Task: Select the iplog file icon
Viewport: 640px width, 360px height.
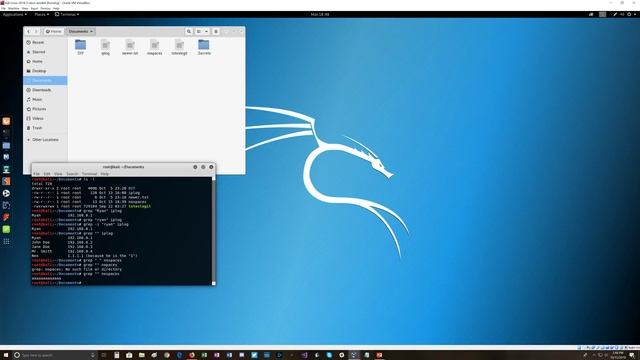Action: click(105, 44)
